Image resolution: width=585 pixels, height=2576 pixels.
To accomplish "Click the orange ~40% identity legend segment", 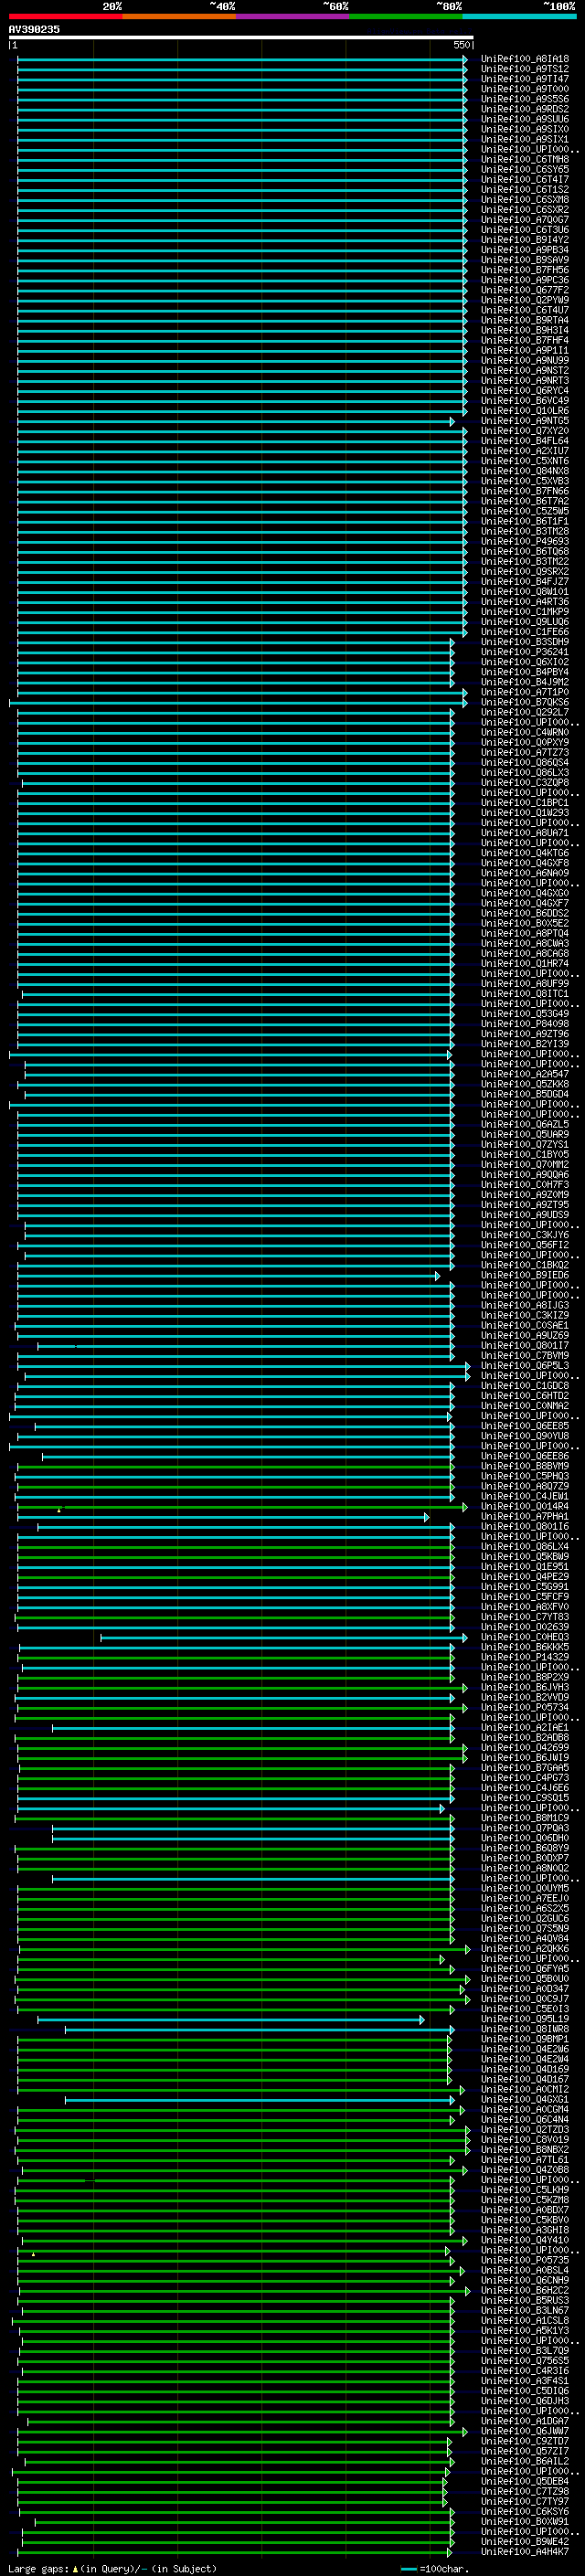I will [179, 16].
